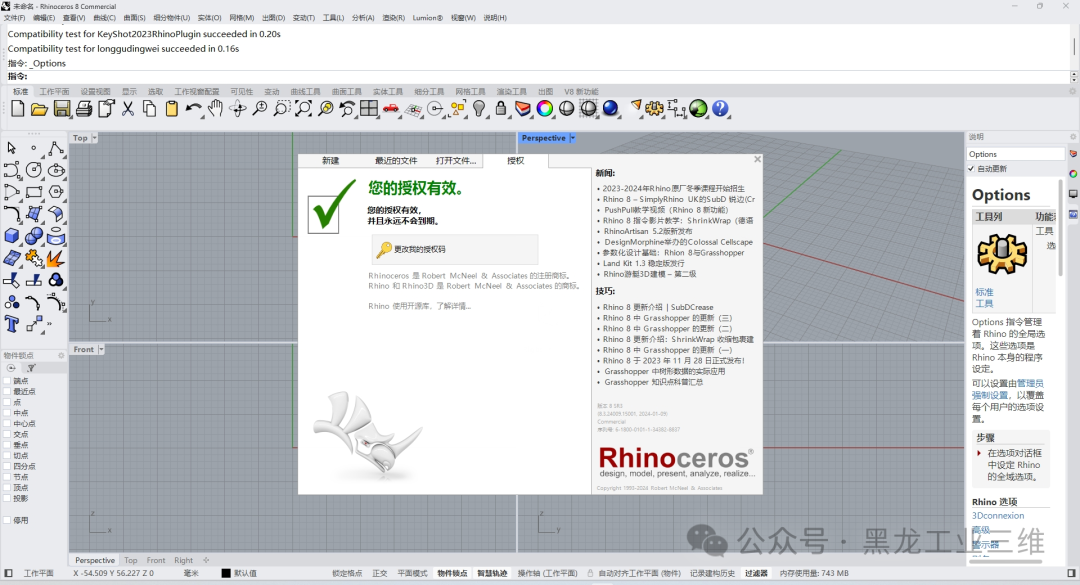Click the light bulb visibility icon
This screenshot has width=1080, height=585.
pyautogui.click(x=479, y=109)
